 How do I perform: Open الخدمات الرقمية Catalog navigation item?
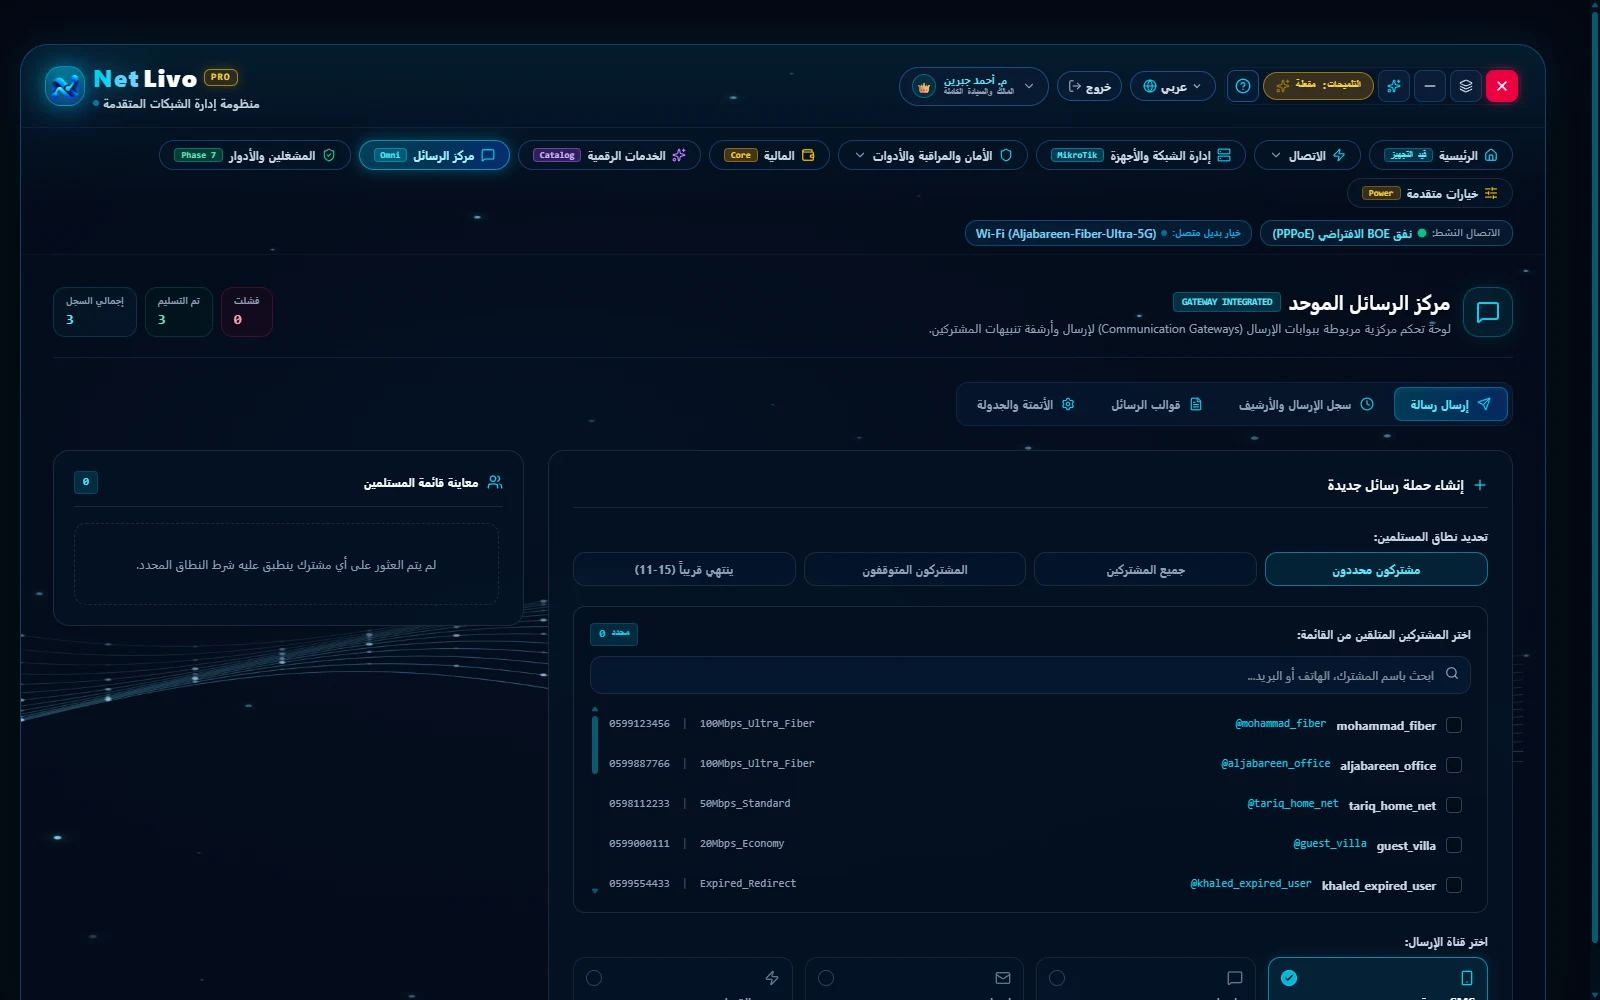point(609,155)
